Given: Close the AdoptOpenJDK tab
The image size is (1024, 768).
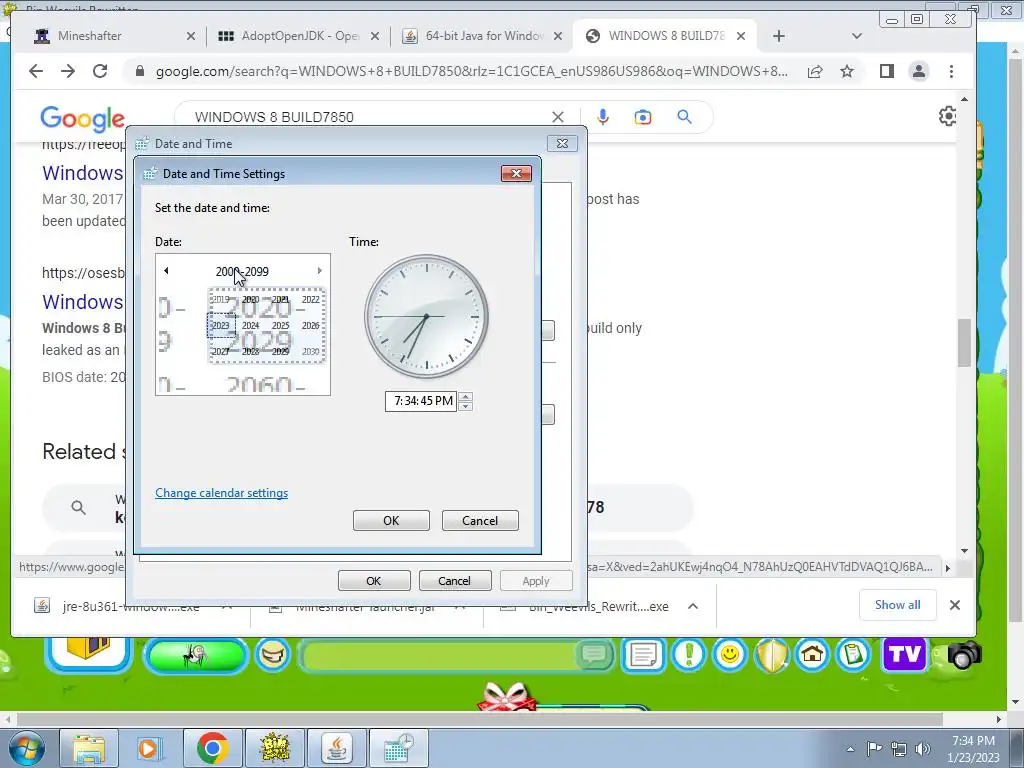Looking at the screenshot, I should (375, 37).
